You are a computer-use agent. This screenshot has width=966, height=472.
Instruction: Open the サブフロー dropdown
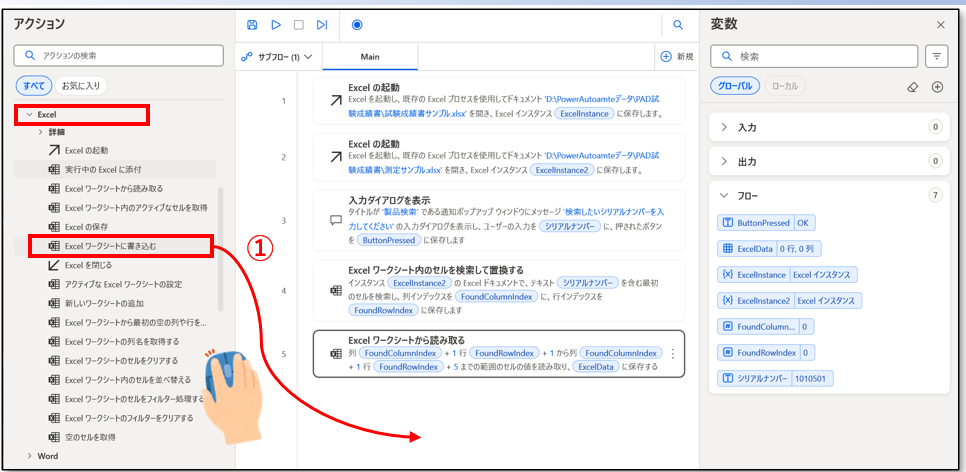(278, 56)
